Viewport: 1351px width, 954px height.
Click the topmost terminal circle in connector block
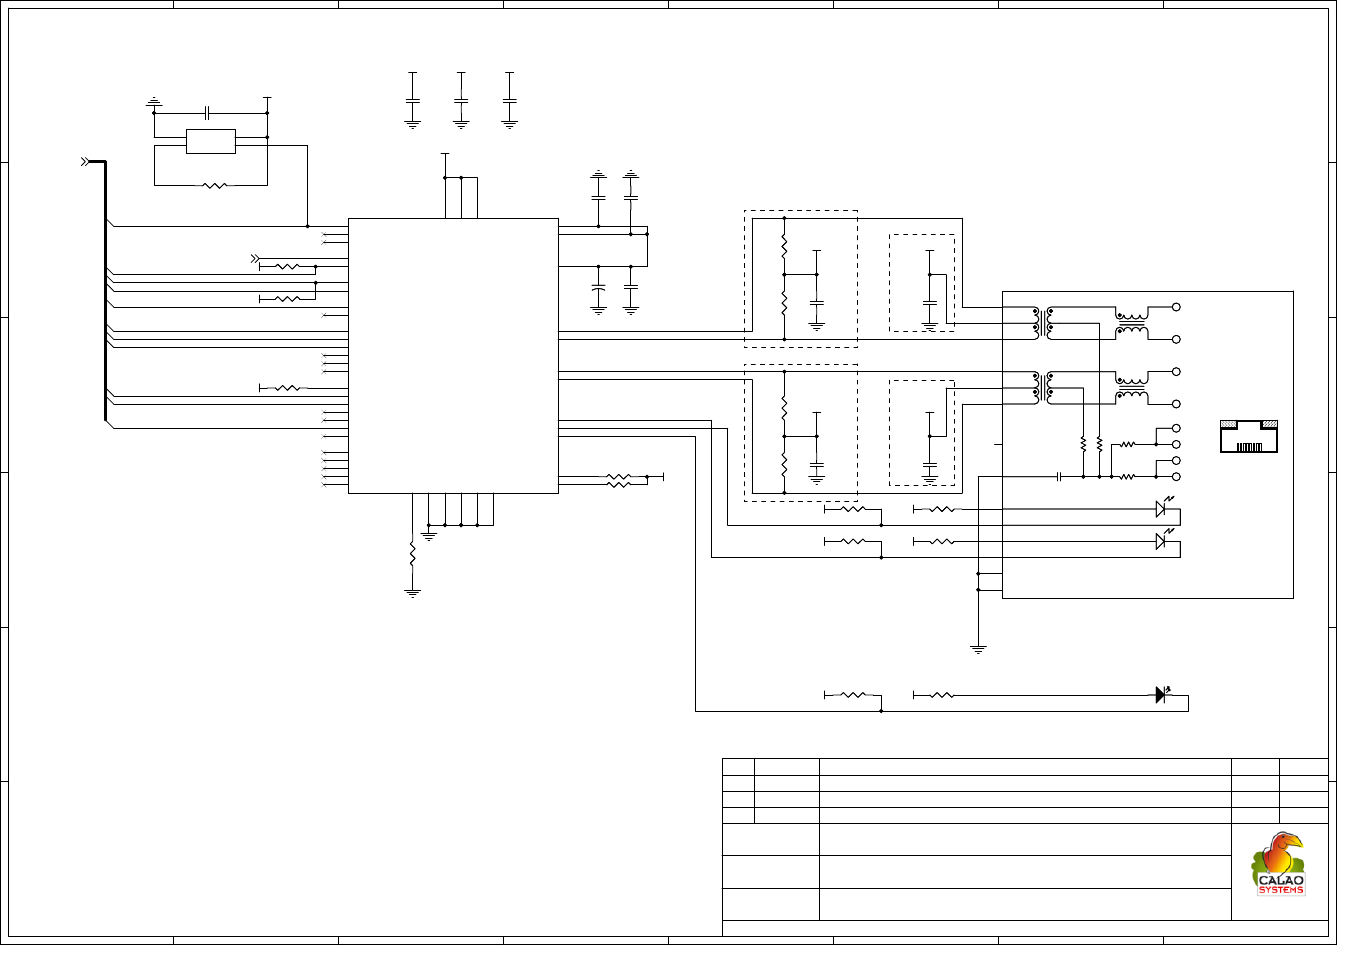[1176, 307]
